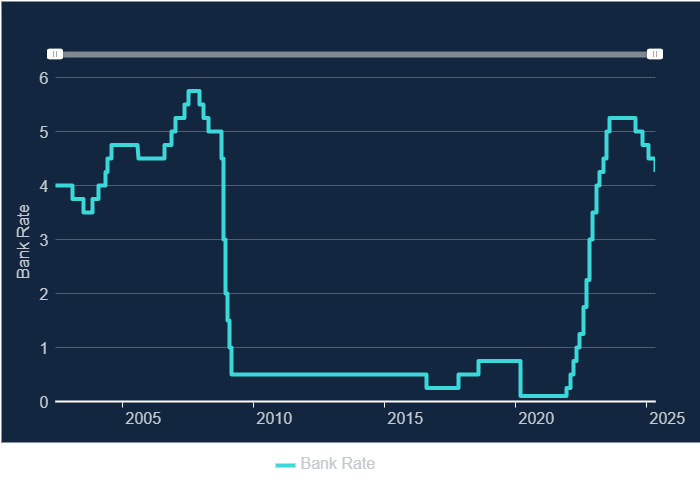Click the 5.25 plateau before 2025
The width and height of the screenshot is (700, 500).
point(622,118)
